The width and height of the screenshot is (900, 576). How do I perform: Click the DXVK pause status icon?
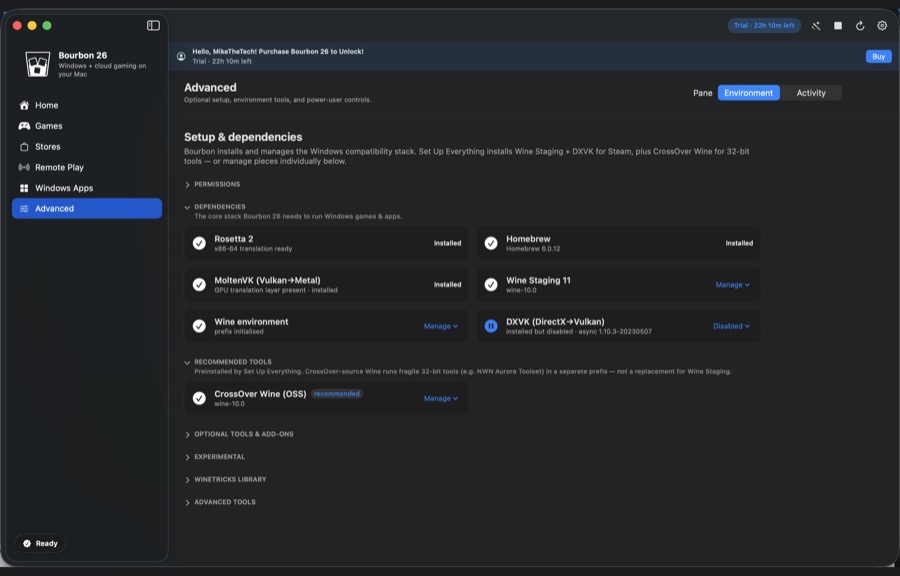tap(491, 326)
